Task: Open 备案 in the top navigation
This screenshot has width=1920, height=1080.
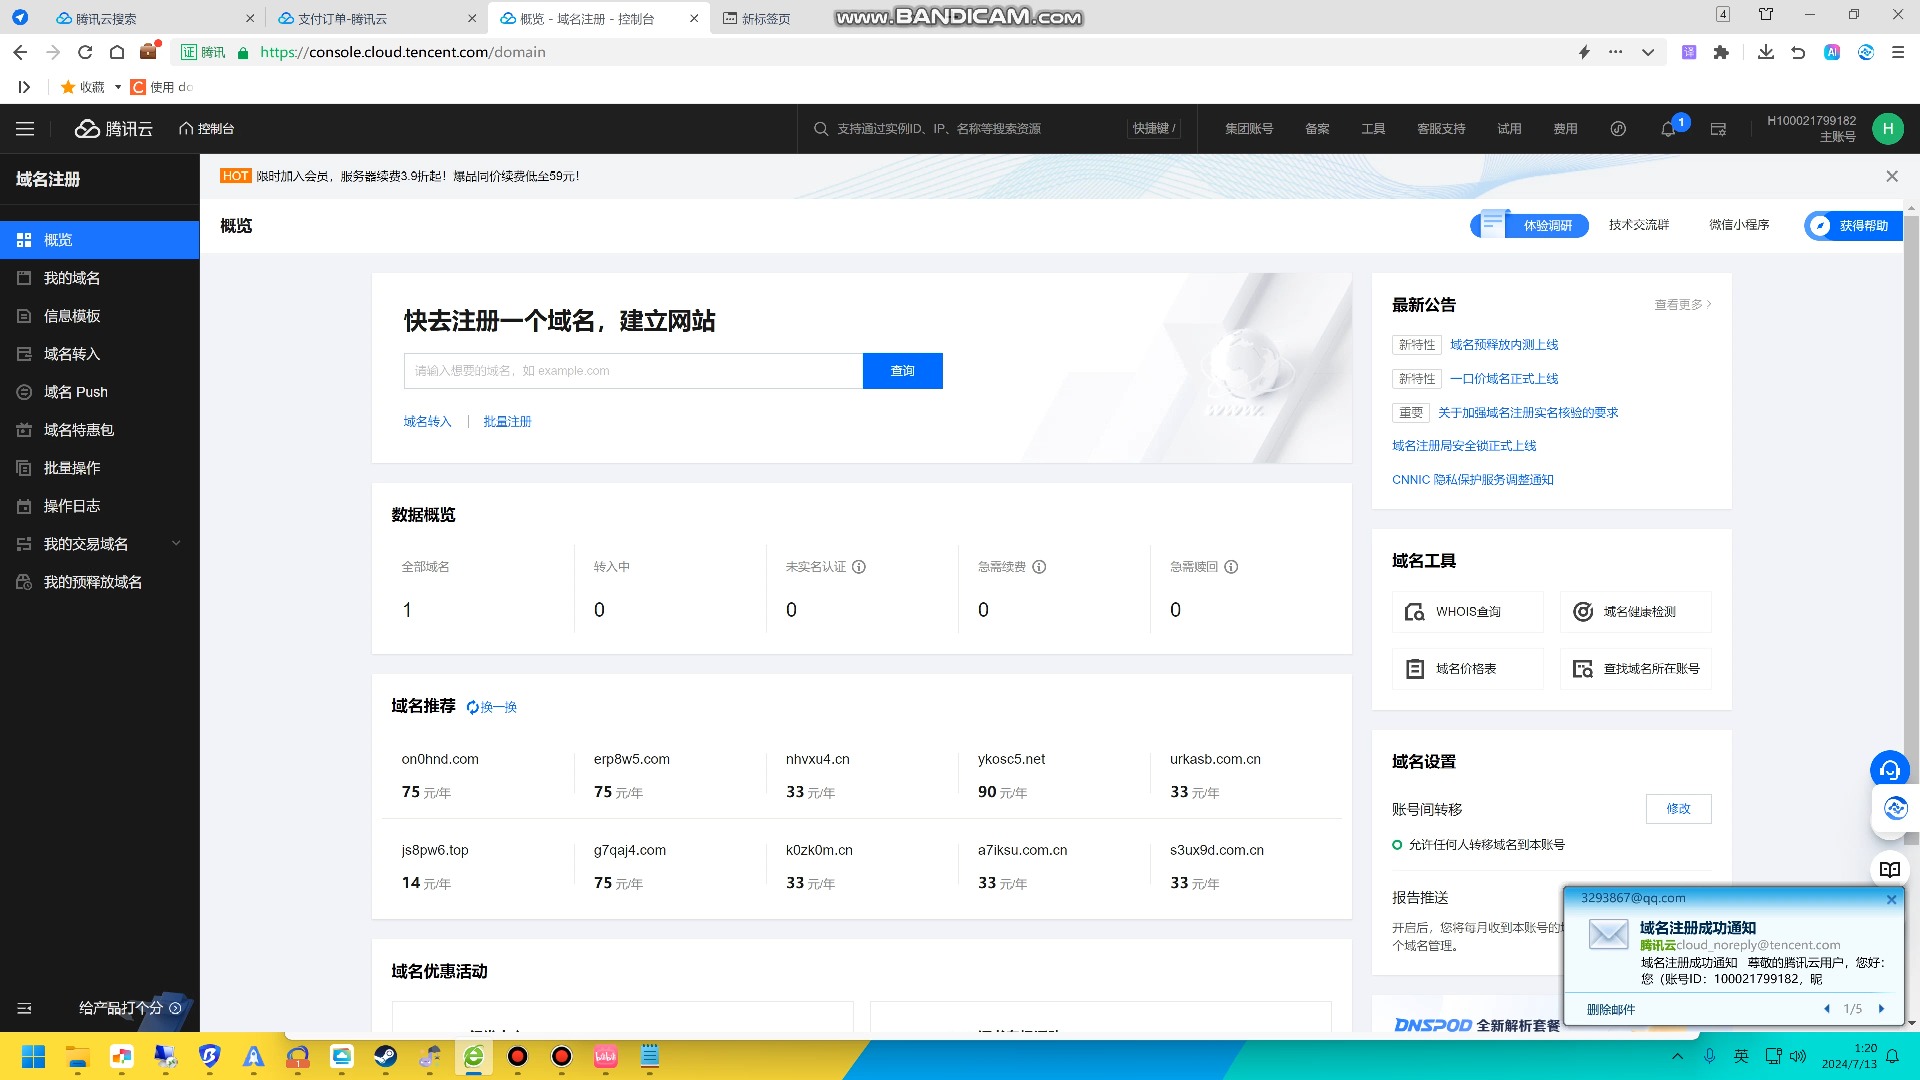Action: tap(1317, 129)
